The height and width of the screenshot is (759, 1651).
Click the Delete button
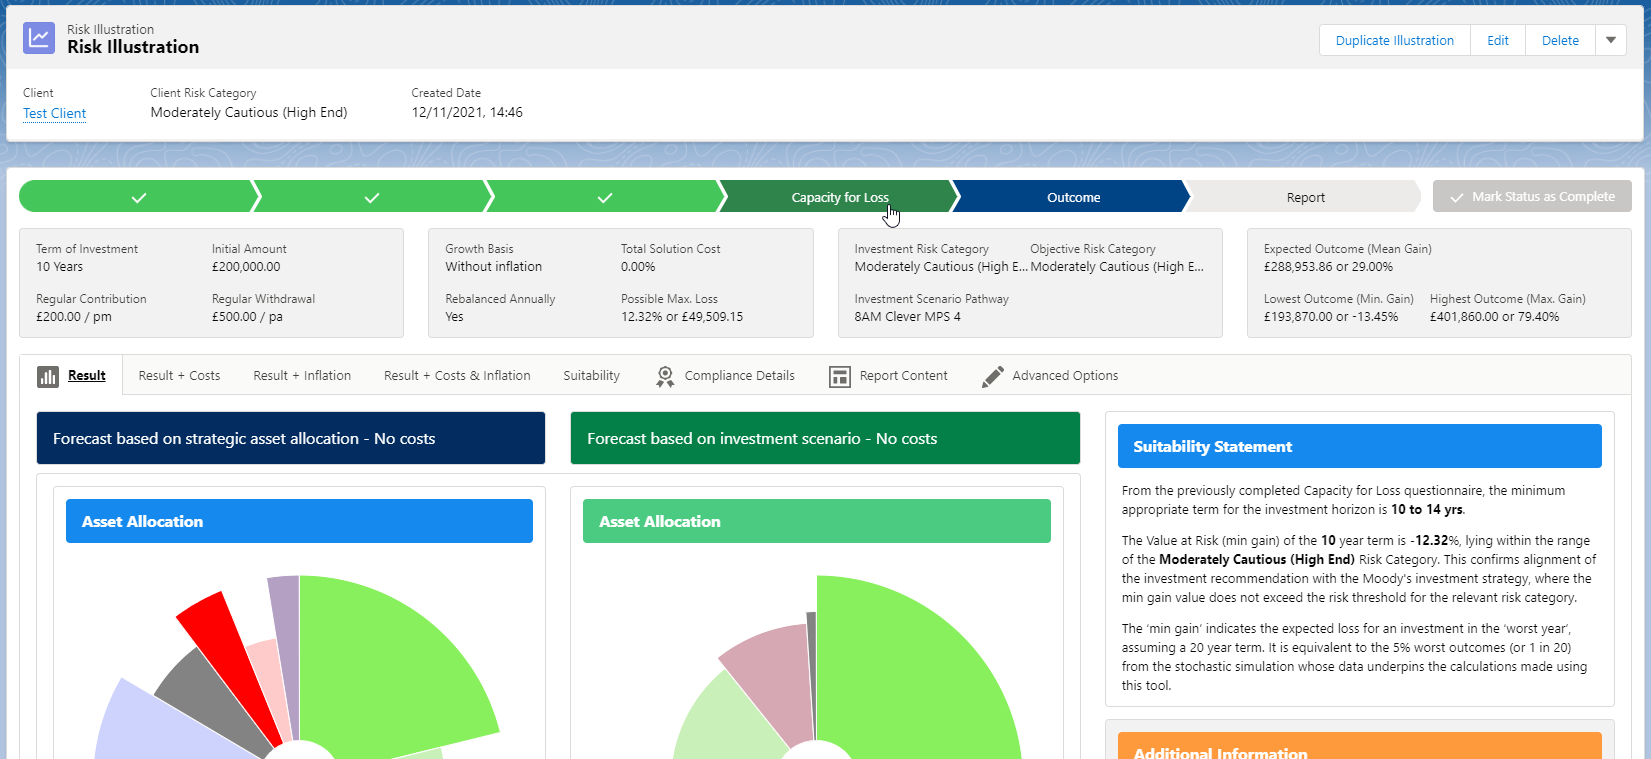coord(1560,40)
